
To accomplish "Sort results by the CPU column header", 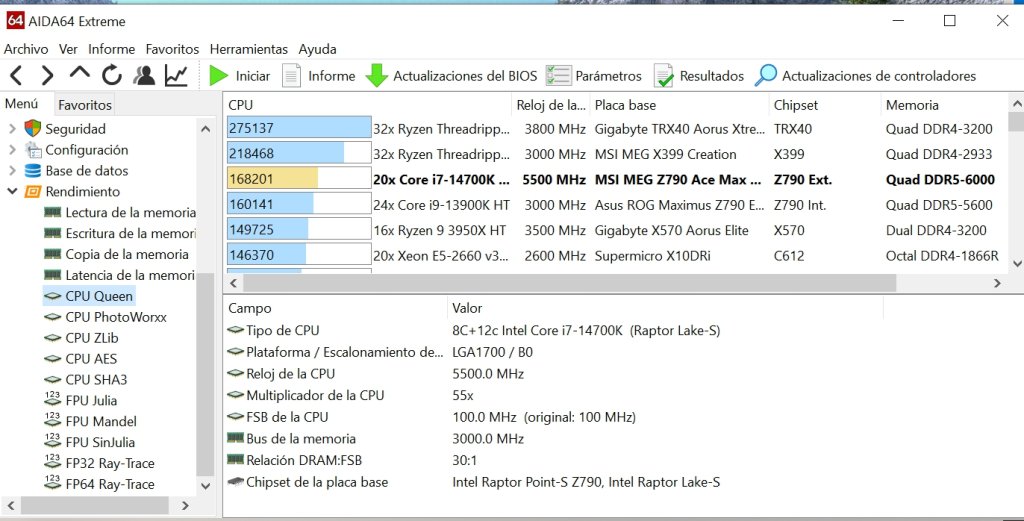I will click(x=368, y=104).
